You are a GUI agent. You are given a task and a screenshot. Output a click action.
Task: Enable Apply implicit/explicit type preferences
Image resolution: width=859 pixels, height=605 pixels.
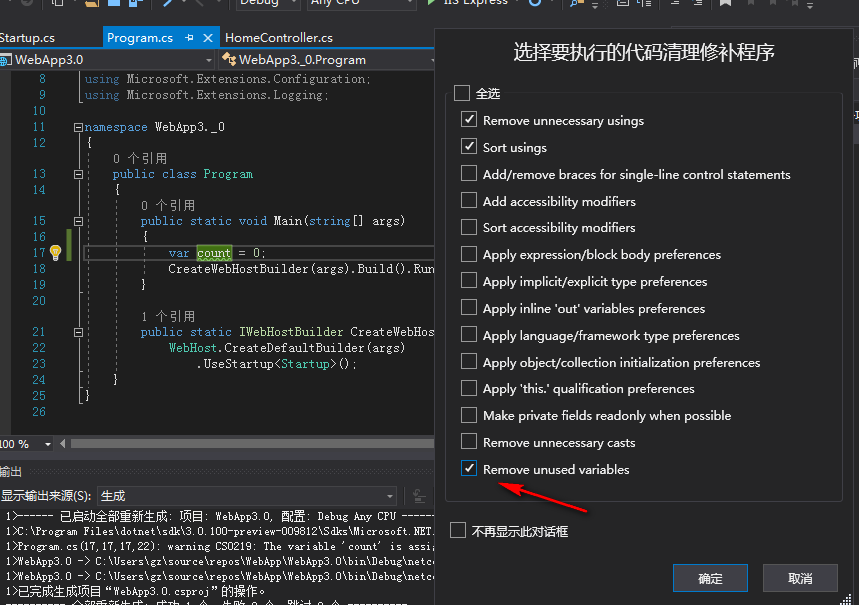coord(469,281)
